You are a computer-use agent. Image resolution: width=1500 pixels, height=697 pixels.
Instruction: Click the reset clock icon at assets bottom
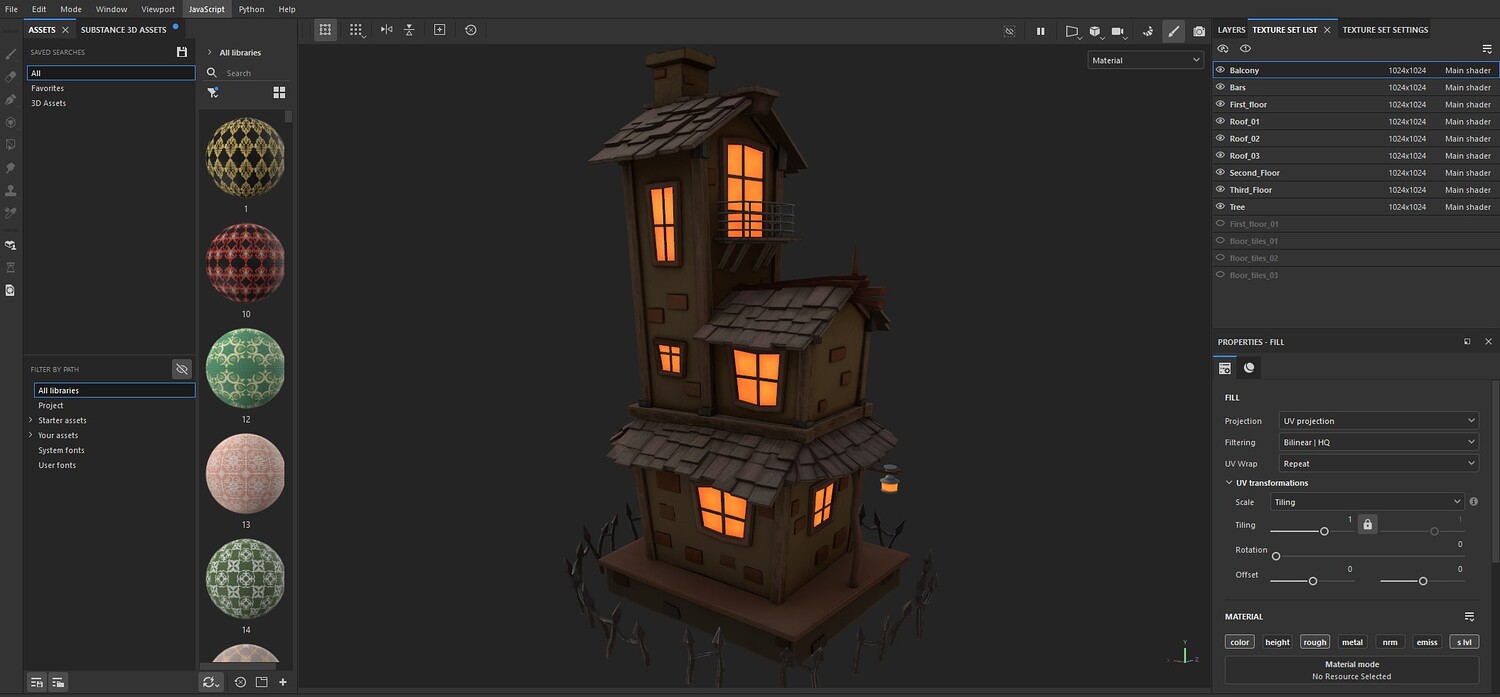coord(240,682)
